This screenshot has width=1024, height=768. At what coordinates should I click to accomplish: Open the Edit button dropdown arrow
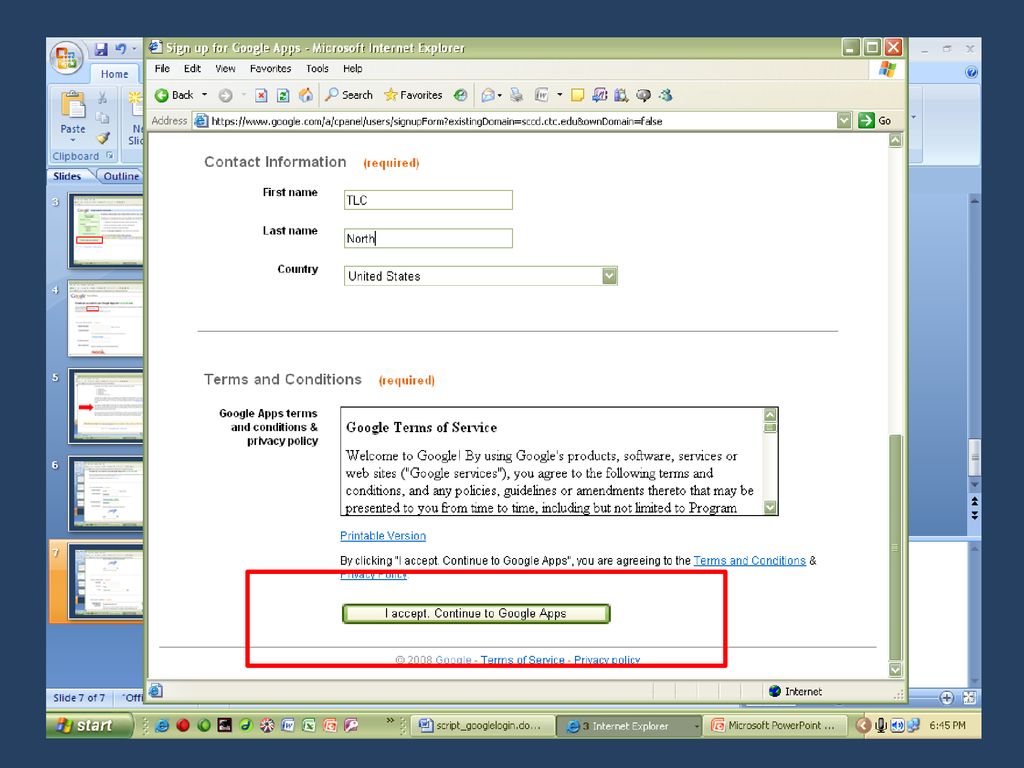560,95
